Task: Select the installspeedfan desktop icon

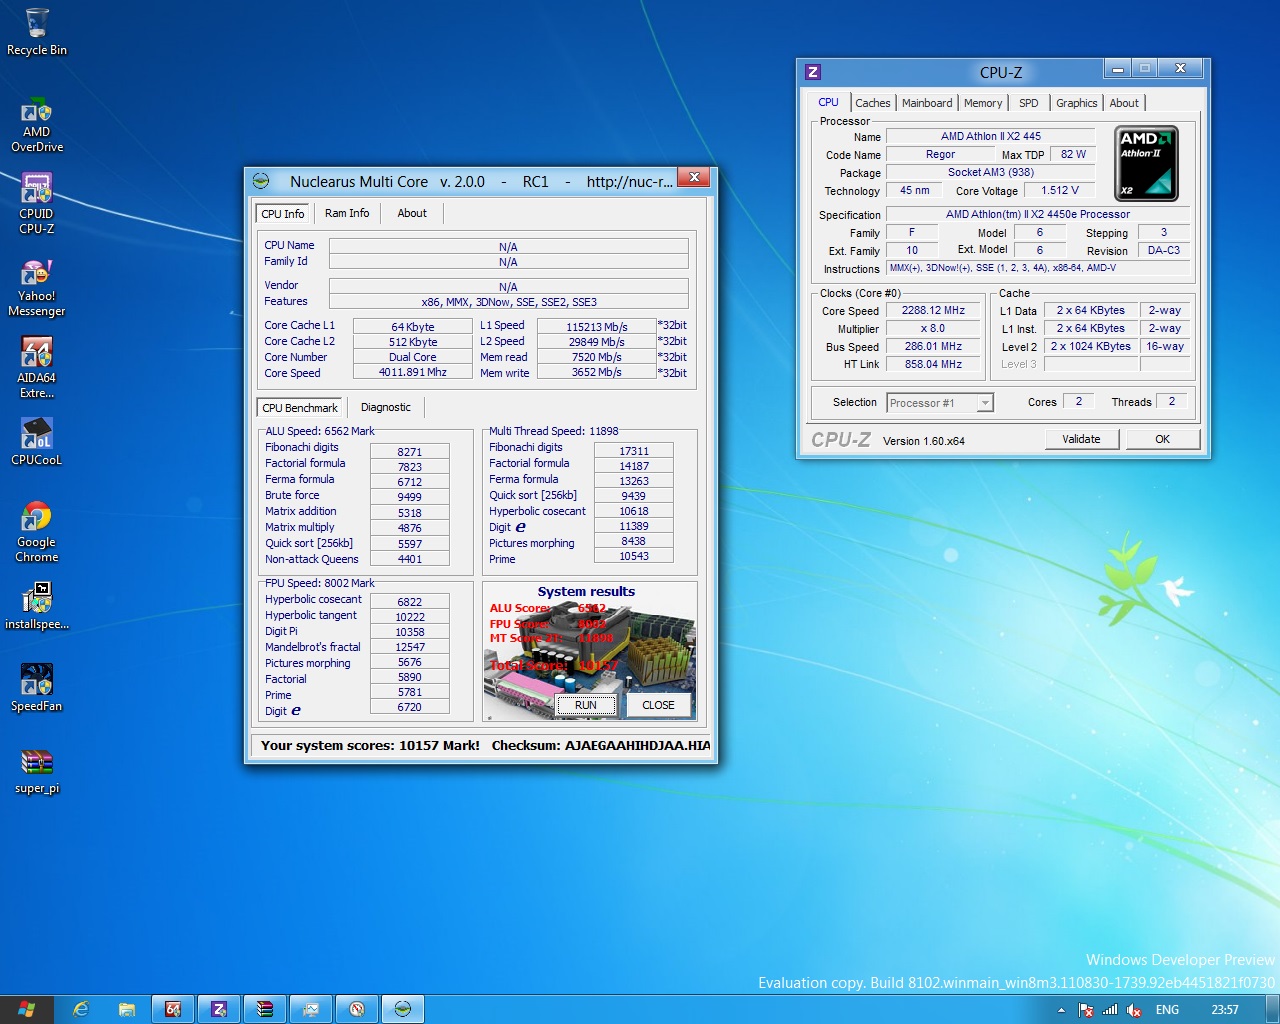Action: click(37, 606)
